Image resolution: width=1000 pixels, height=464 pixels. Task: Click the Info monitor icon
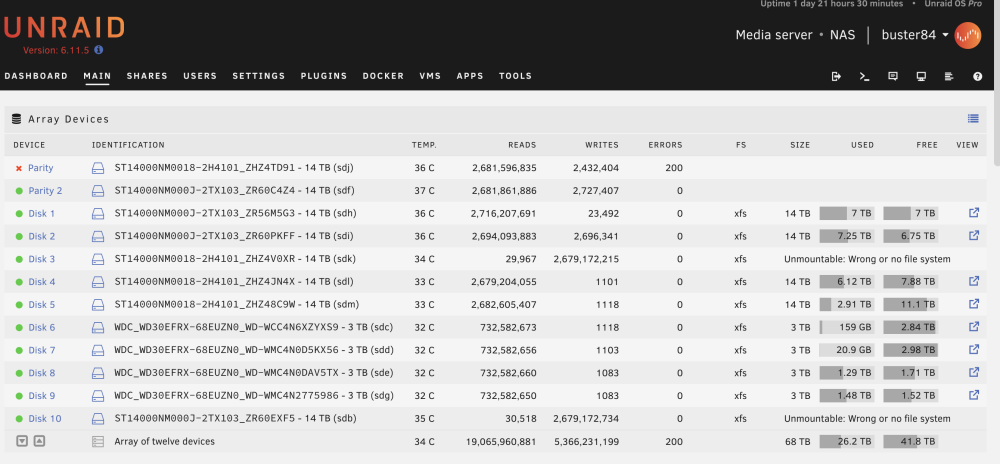coord(921,76)
